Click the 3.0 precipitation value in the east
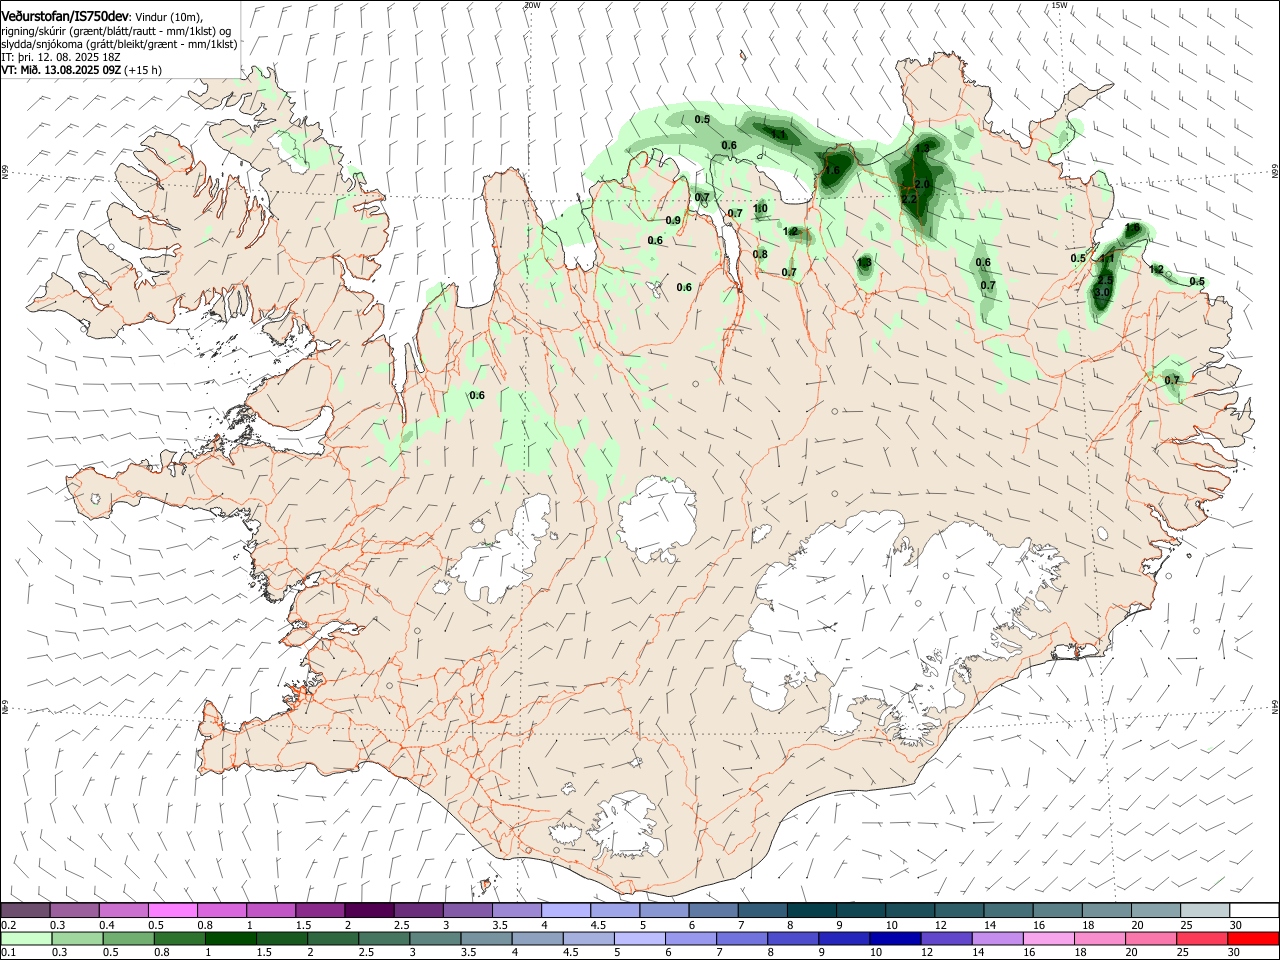Image resolution: width=1280 pixels, height=960 pixels. tap(1102, 292)
